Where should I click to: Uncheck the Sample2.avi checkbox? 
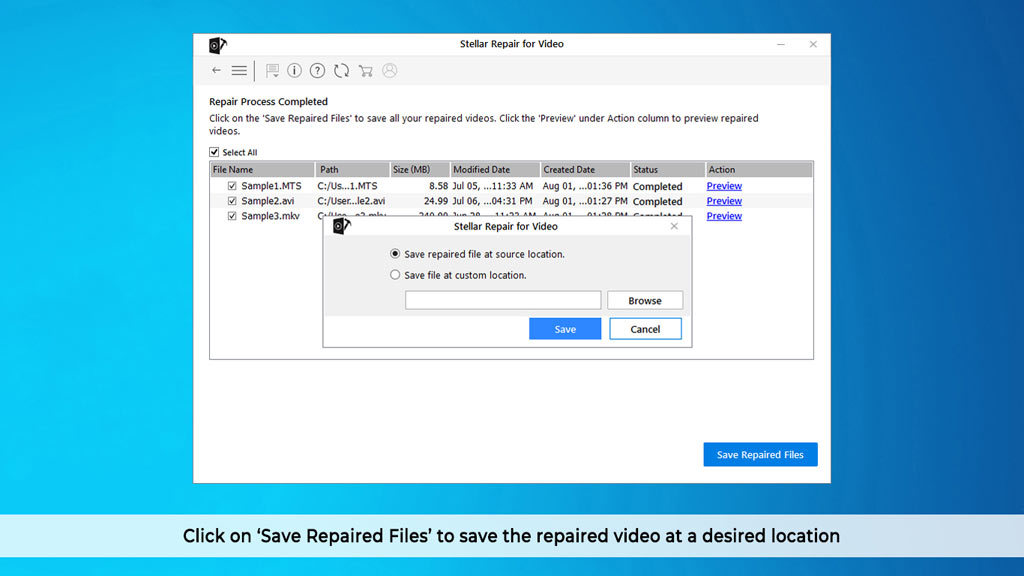[232, 201]
